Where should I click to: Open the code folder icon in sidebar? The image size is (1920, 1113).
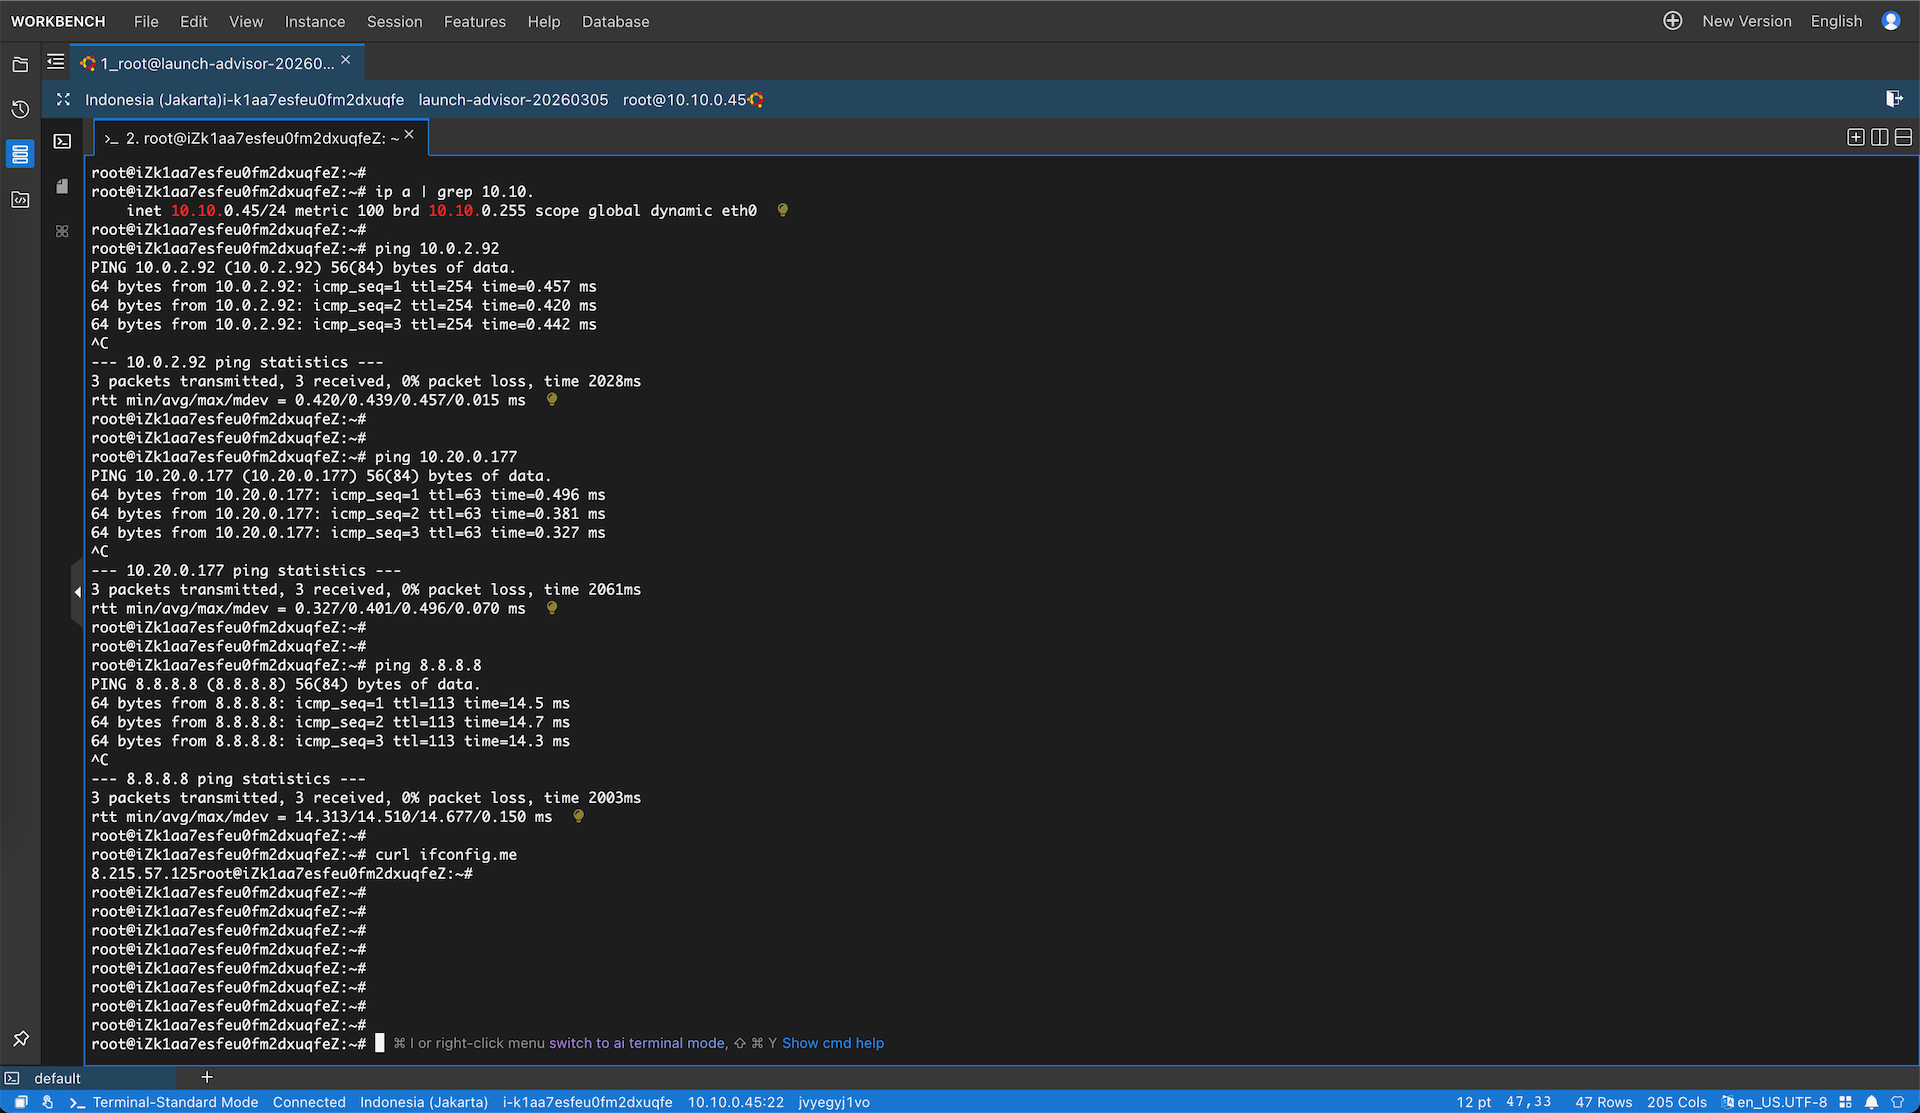[x=20, y=199]
